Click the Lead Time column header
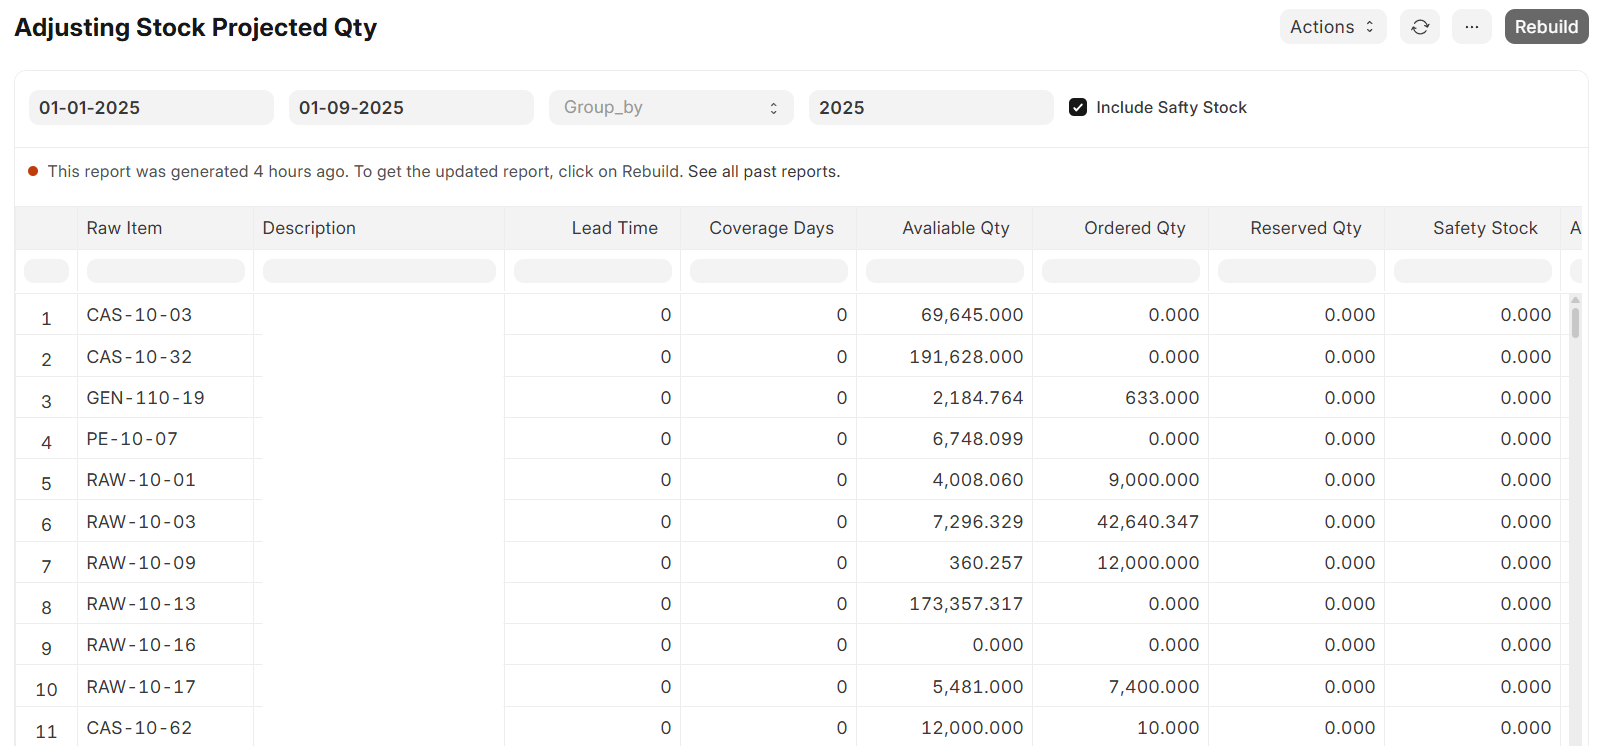This screenshot has height=746, width=1600. click(614, 228)
